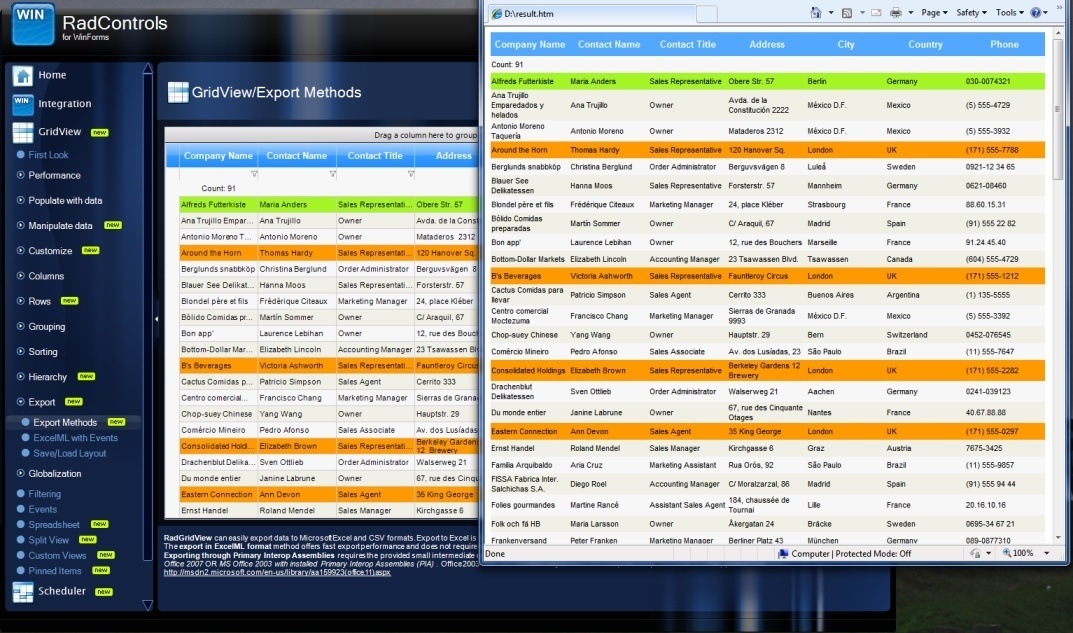Expand the Customize section
Viewport: 1073px width, 633px height.
21,250
